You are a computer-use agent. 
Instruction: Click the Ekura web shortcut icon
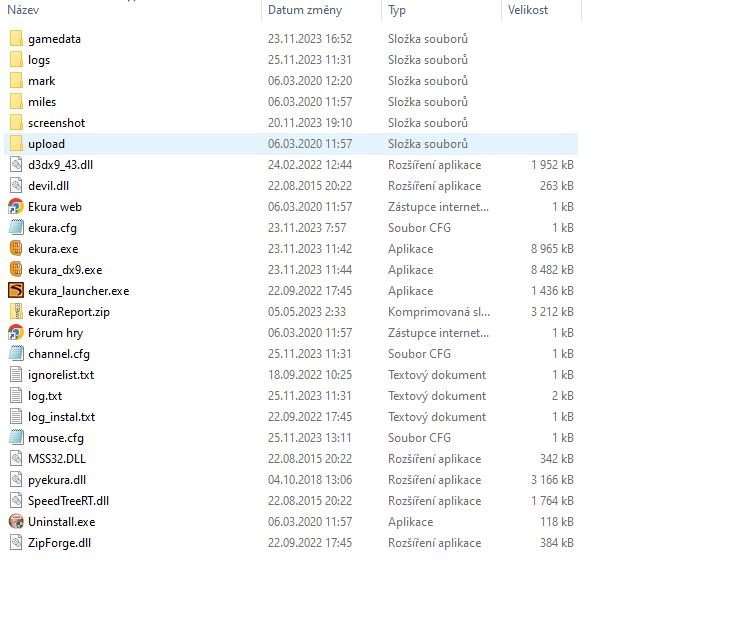pyautogui.click(x=16, y=207)
